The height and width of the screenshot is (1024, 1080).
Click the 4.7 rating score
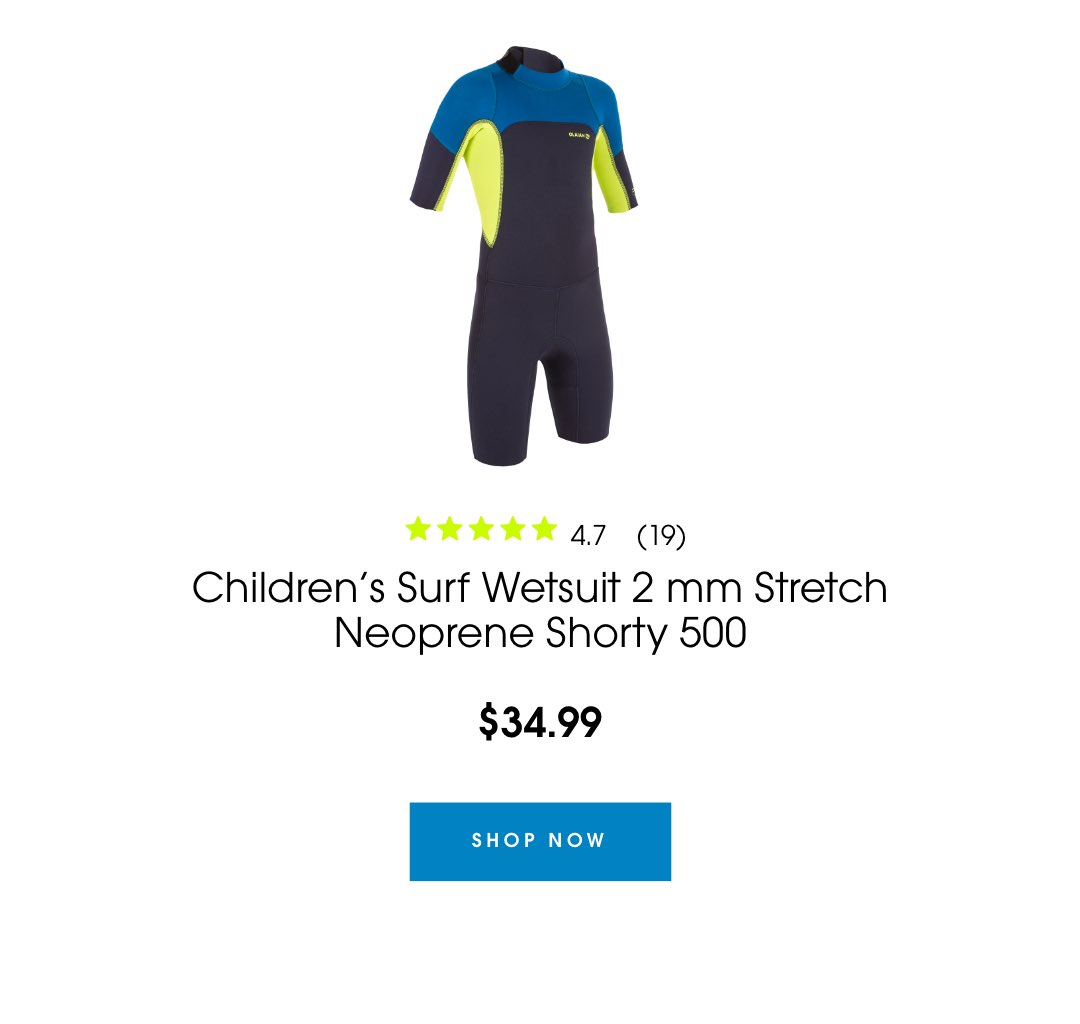pos(588,535)
